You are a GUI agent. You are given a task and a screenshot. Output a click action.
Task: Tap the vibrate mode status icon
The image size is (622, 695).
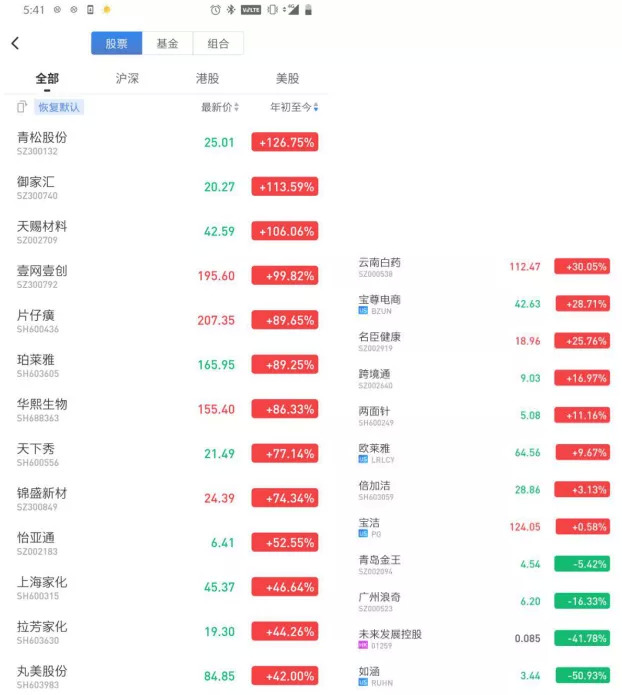273,10
